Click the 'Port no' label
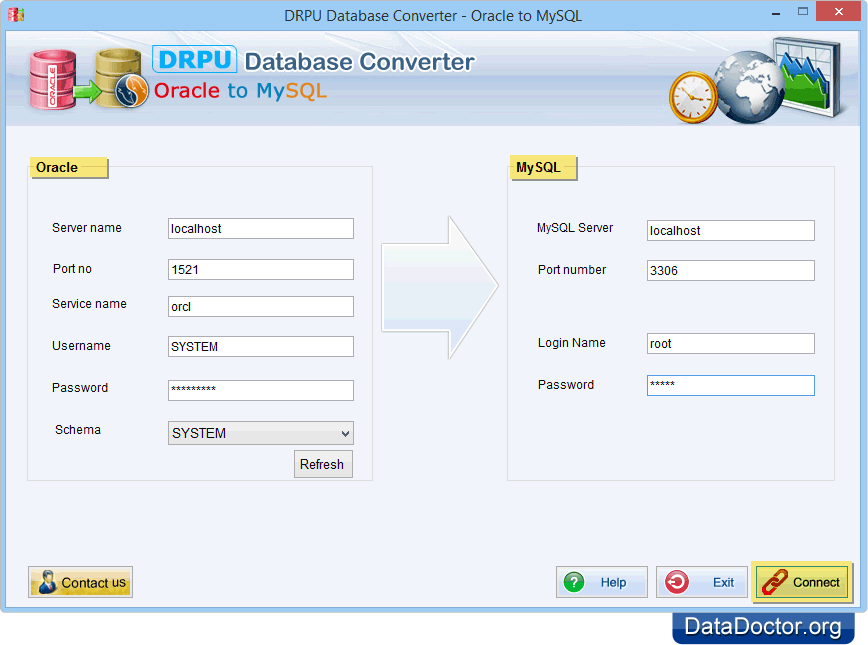Viewport: 868px width, 645px height. coord(73,269)
